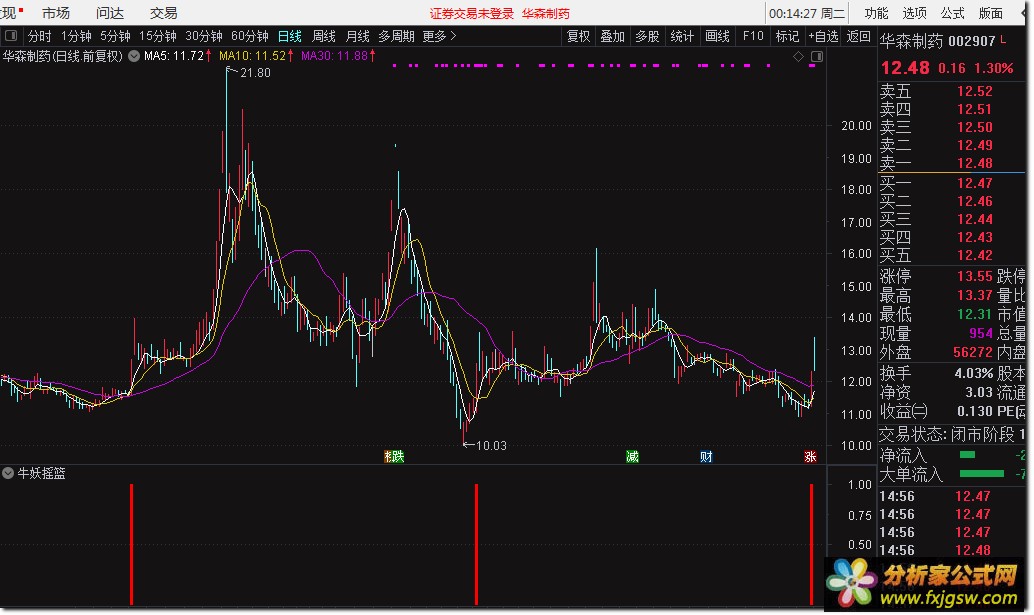The image size is (1034, 615).
Task: Click the 叠加 overlay button
Action: pyautogui.click(x=613, y=36)
